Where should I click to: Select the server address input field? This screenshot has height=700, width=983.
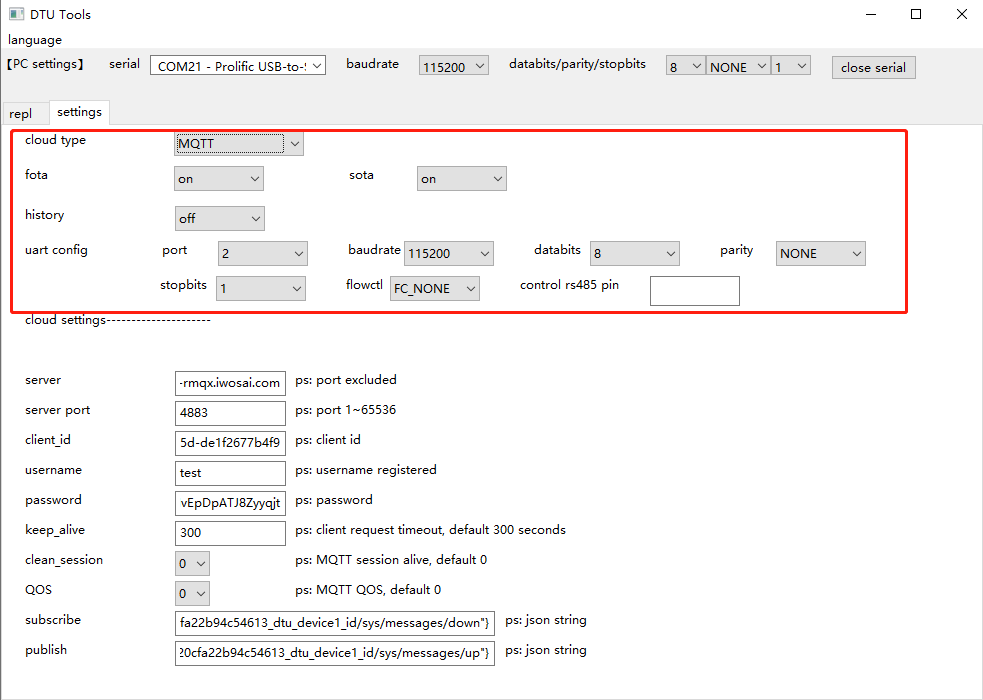[x=230, y=383]
